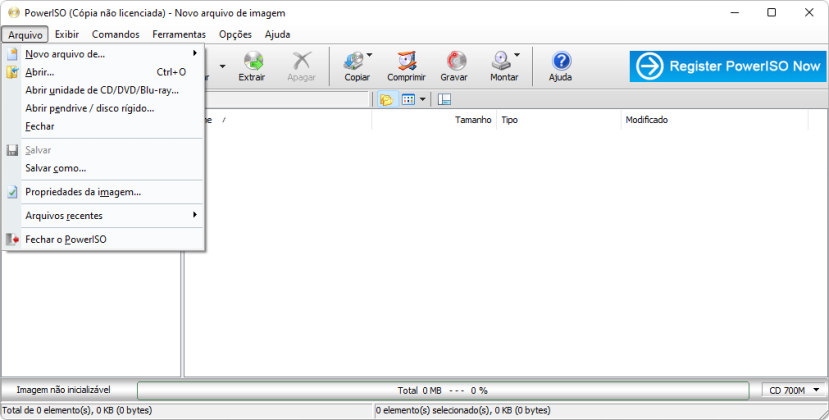Click the Extrair toolbar icon
The image size is (829, 420).
pyautogui.click(x=253, y=61)
